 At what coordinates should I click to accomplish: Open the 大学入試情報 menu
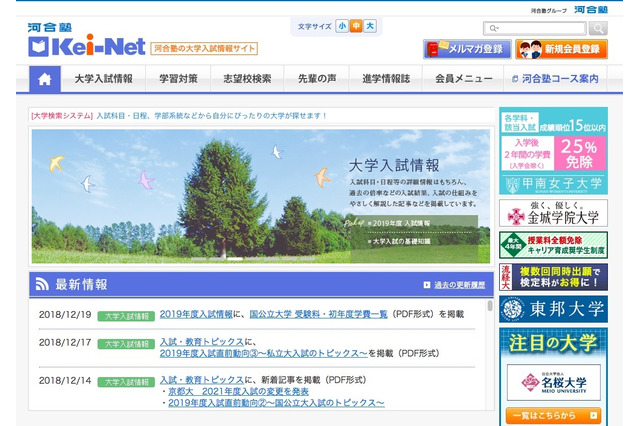tap(103, 79)
